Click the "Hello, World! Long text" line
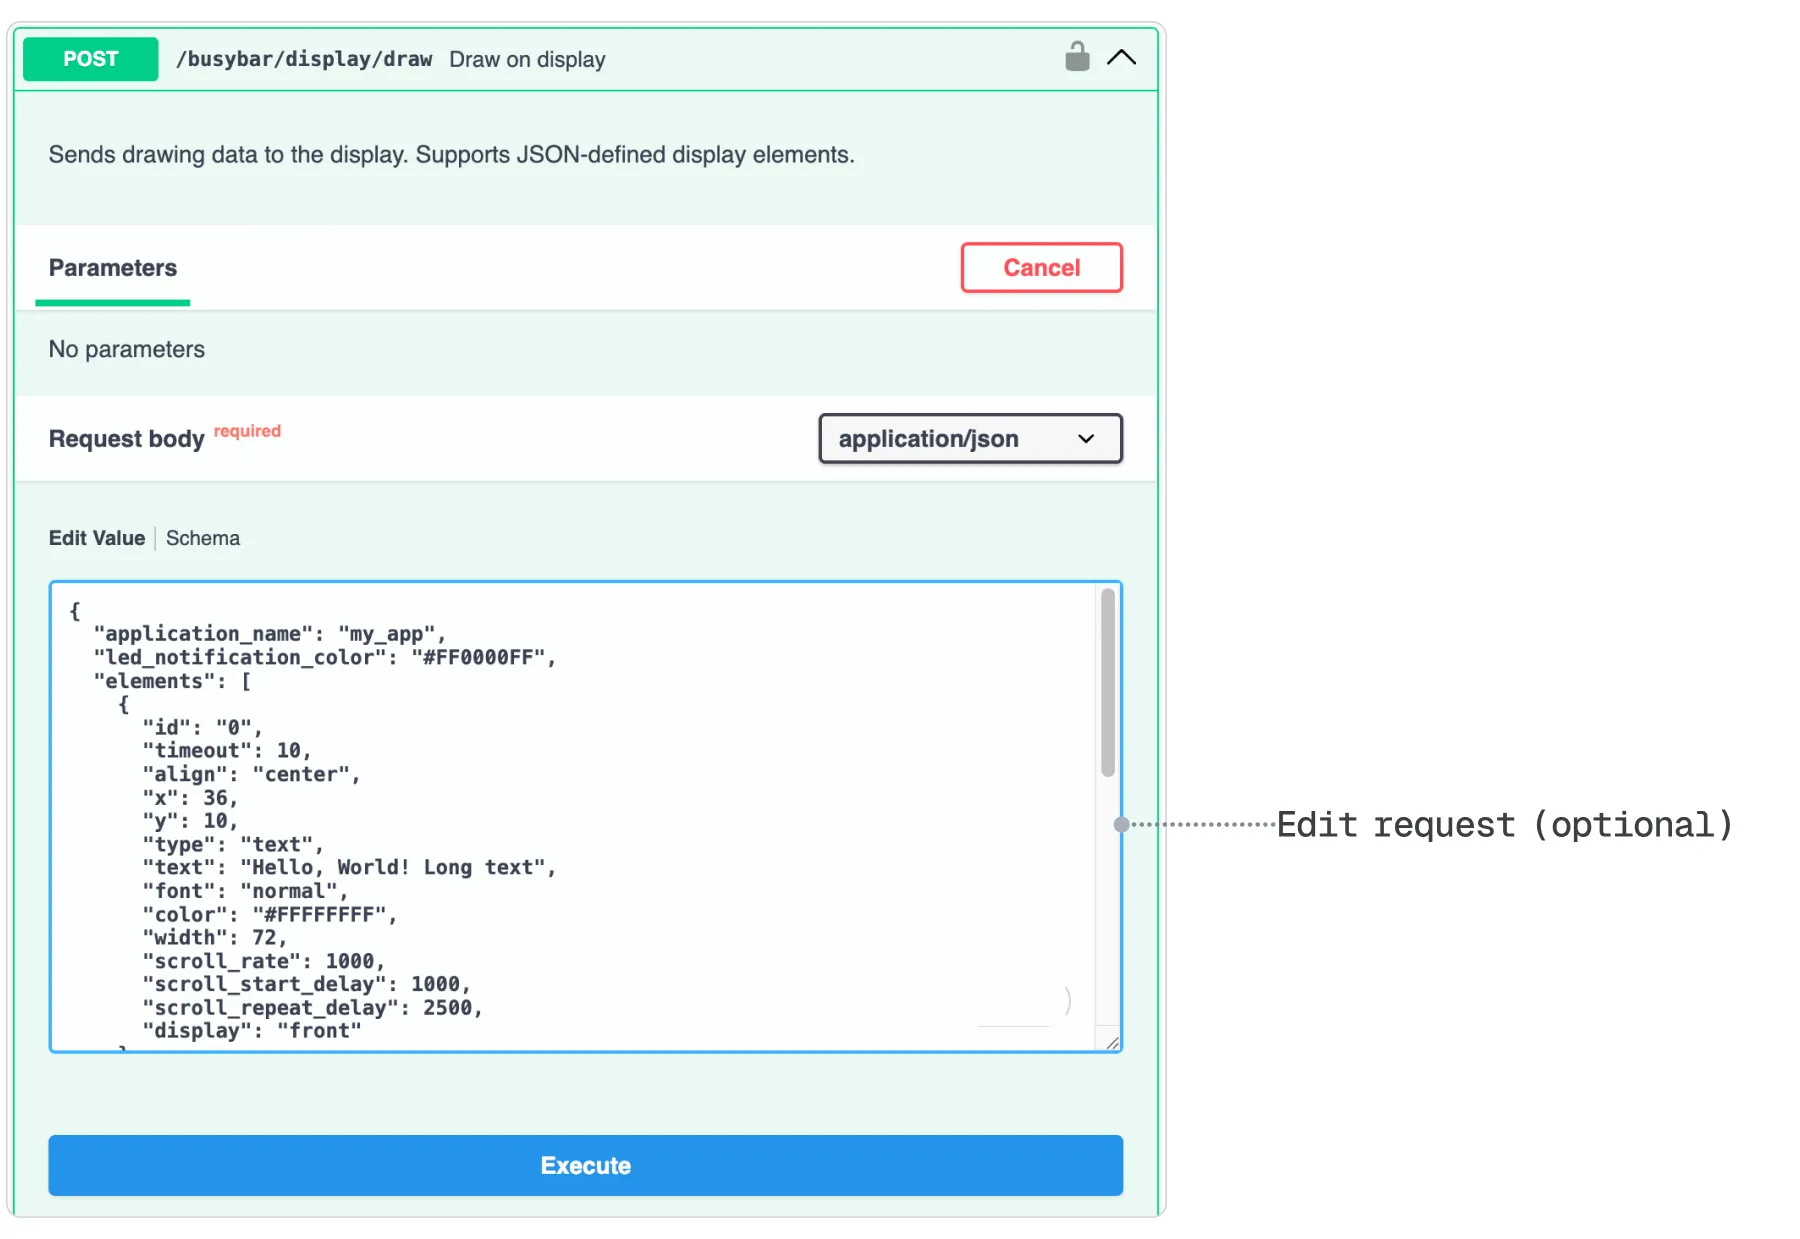The height and width of the screenshot is (1239, 1800). pyautogui.click(x=349, y=867)
